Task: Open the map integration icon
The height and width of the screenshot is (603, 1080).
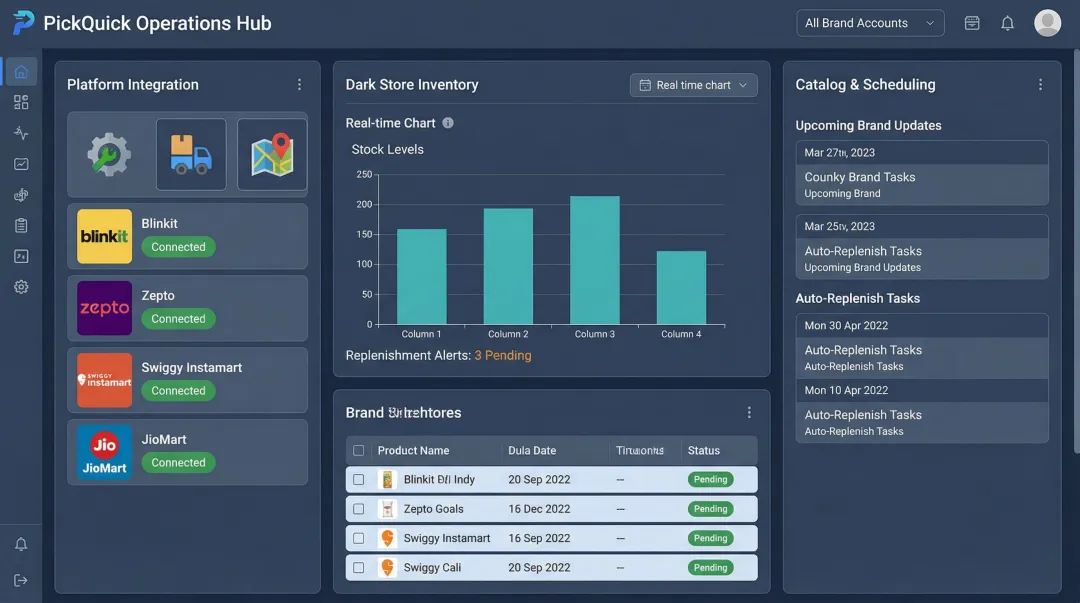Action: [x=271, y=156]
